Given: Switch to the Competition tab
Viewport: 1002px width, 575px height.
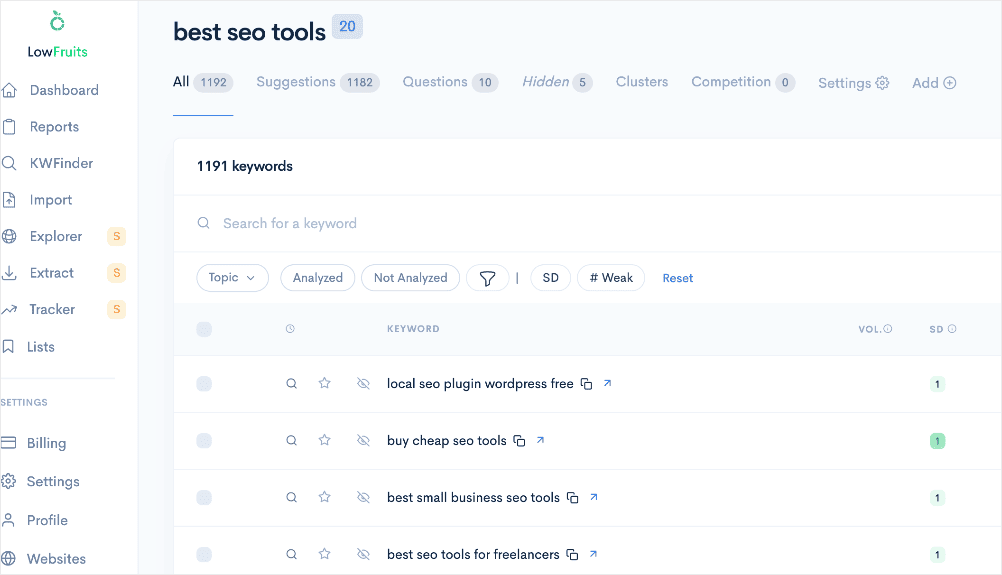Looking at the screenshot, I should [x=743, y=82].
